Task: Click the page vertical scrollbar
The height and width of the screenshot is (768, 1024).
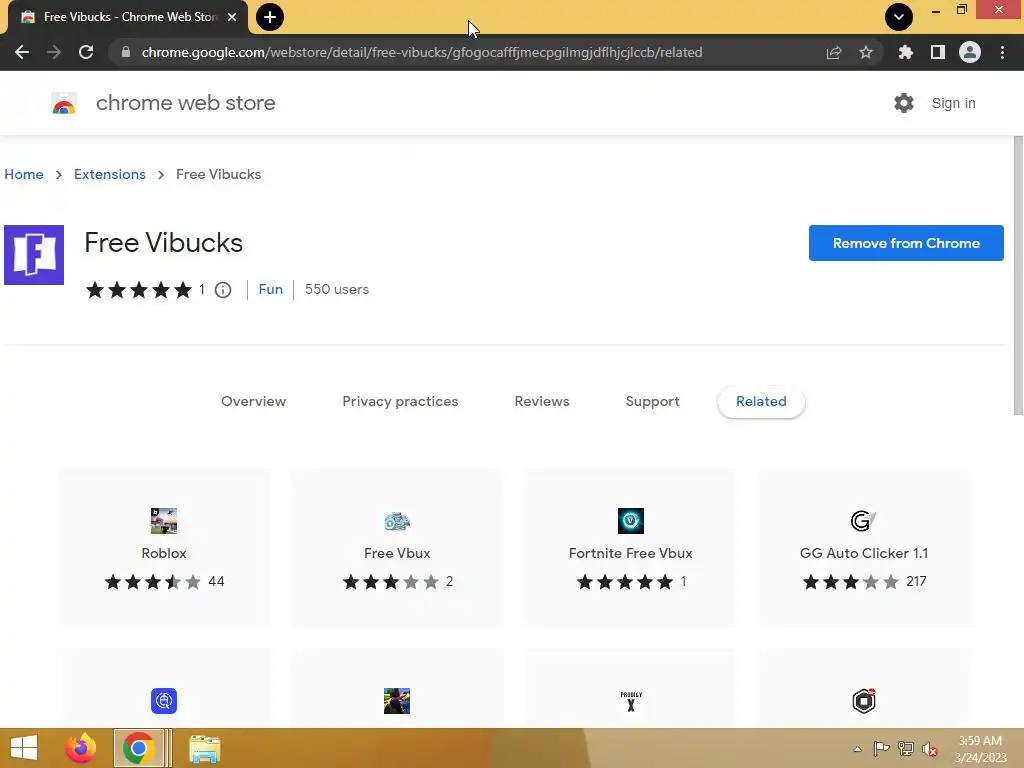Action: [x=1017, y=276]
